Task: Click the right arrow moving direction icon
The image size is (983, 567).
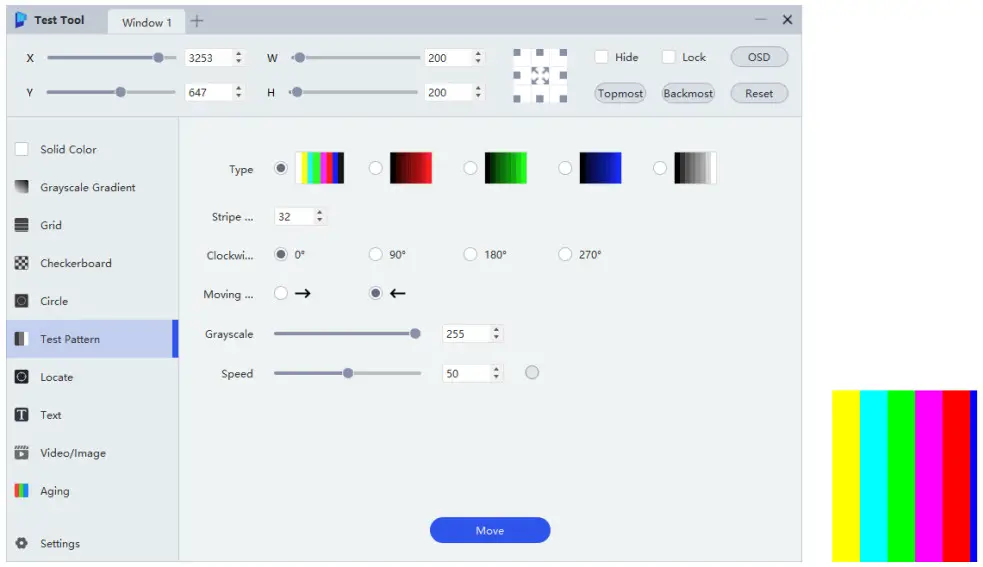Action: pyautogui.click(x=303, y=294)
